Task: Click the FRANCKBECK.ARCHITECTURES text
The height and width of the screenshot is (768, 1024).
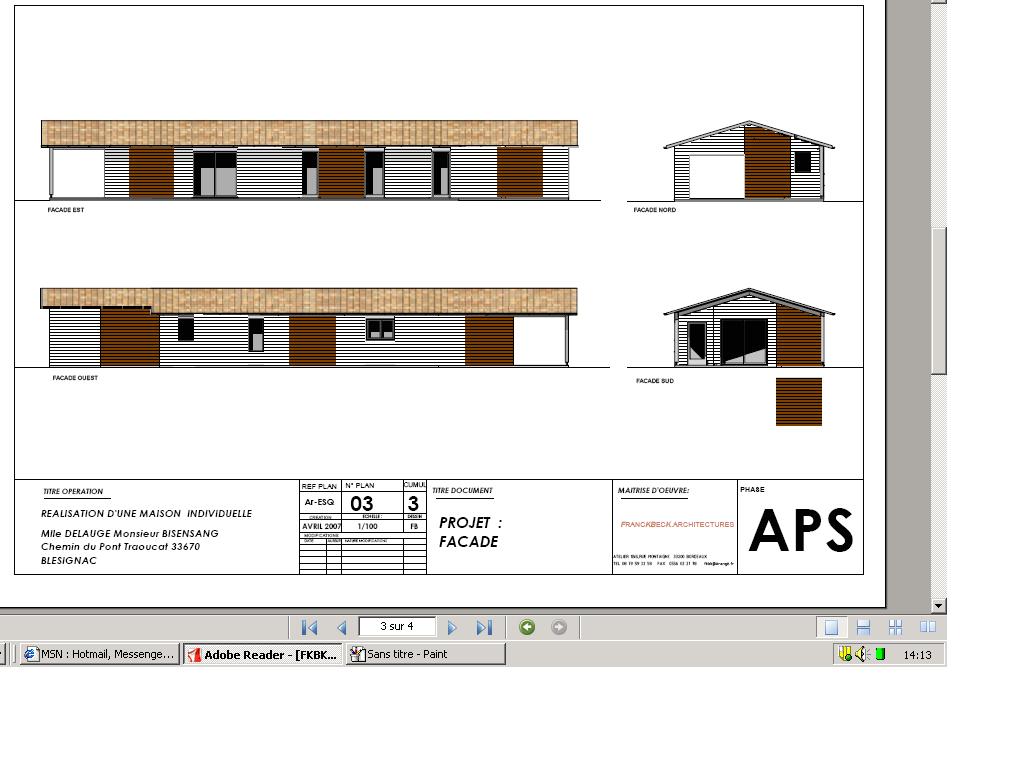Action: pyautogui.click(x=677, y=524)
